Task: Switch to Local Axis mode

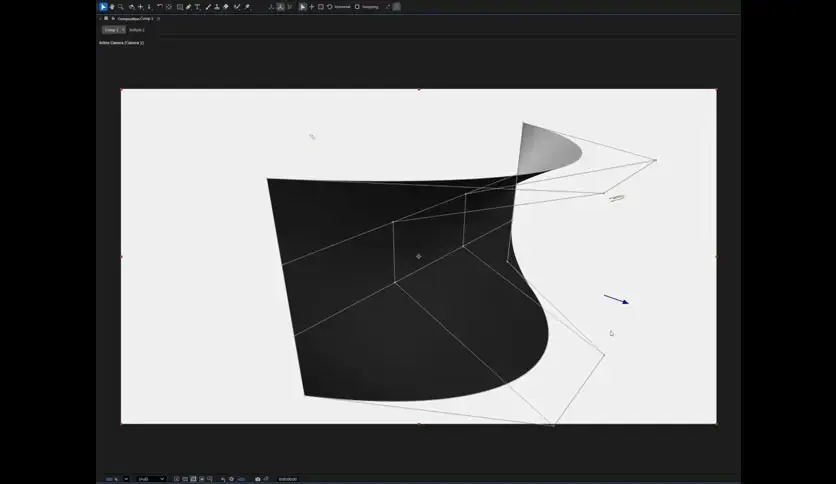Action: point(271,7)
